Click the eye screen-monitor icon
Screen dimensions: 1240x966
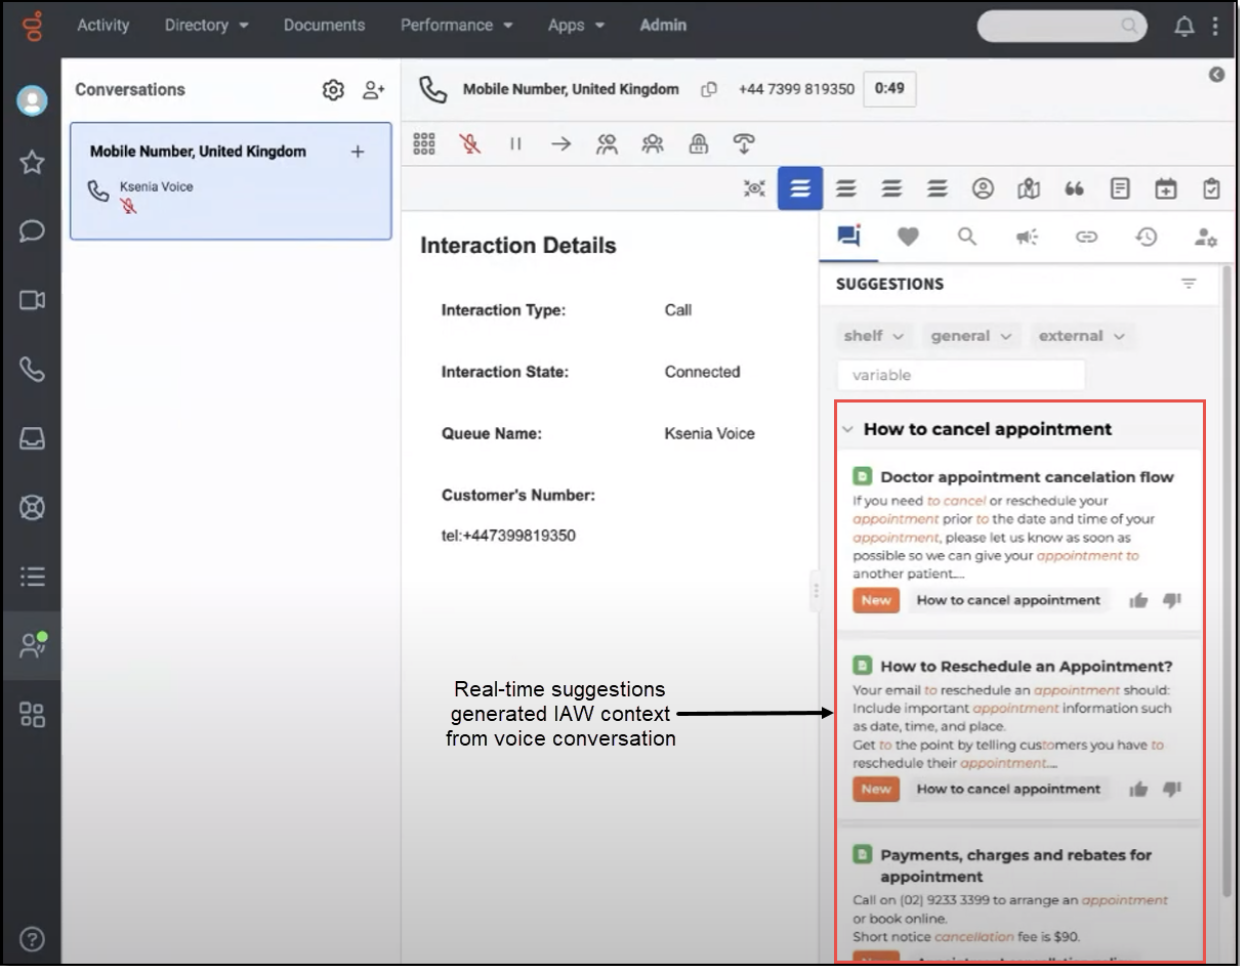click(x=755, y=188)
